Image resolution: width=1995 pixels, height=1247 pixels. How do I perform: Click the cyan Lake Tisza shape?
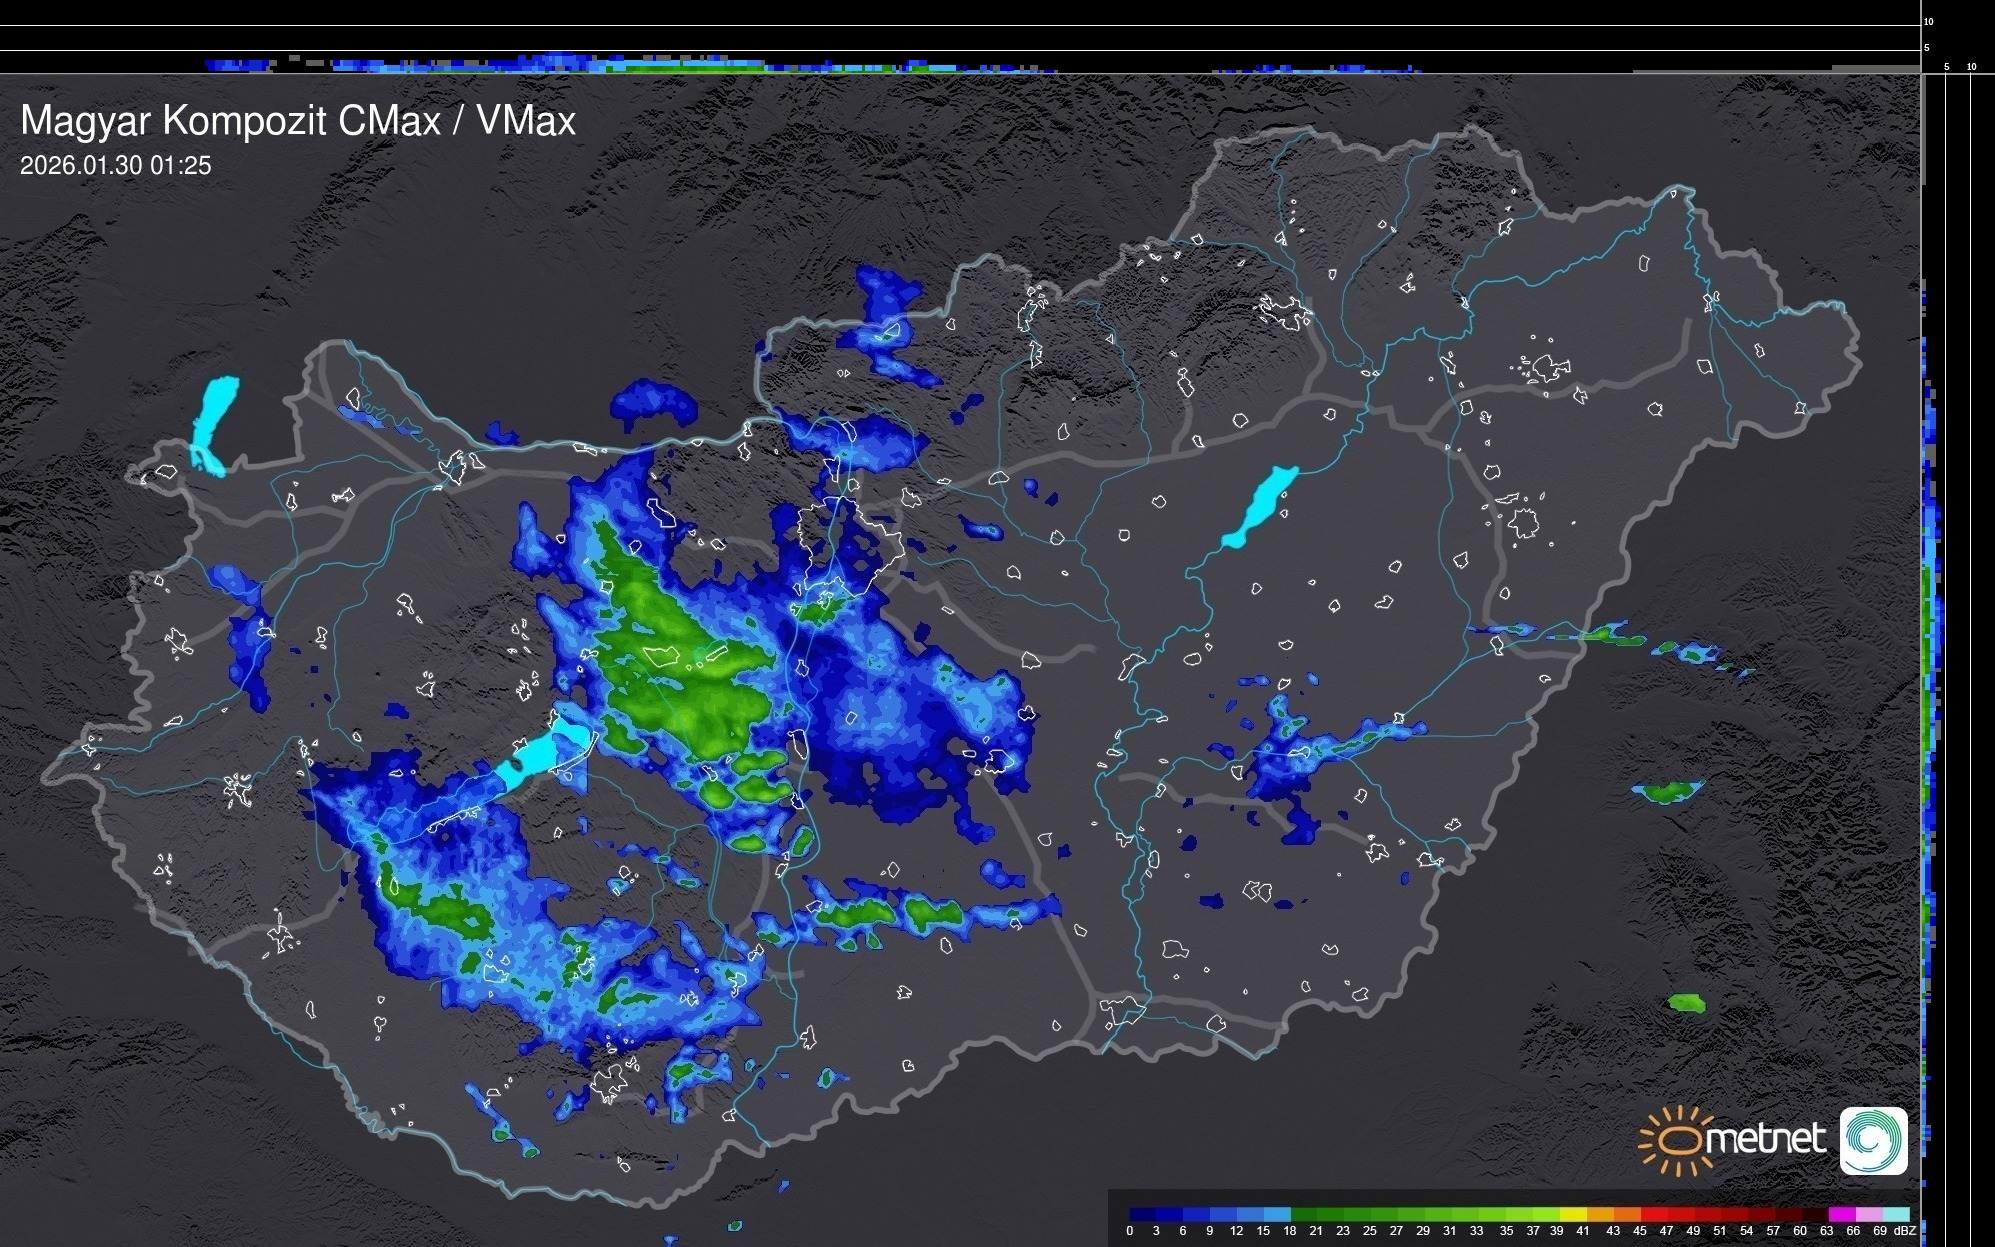click(1260, 506)
